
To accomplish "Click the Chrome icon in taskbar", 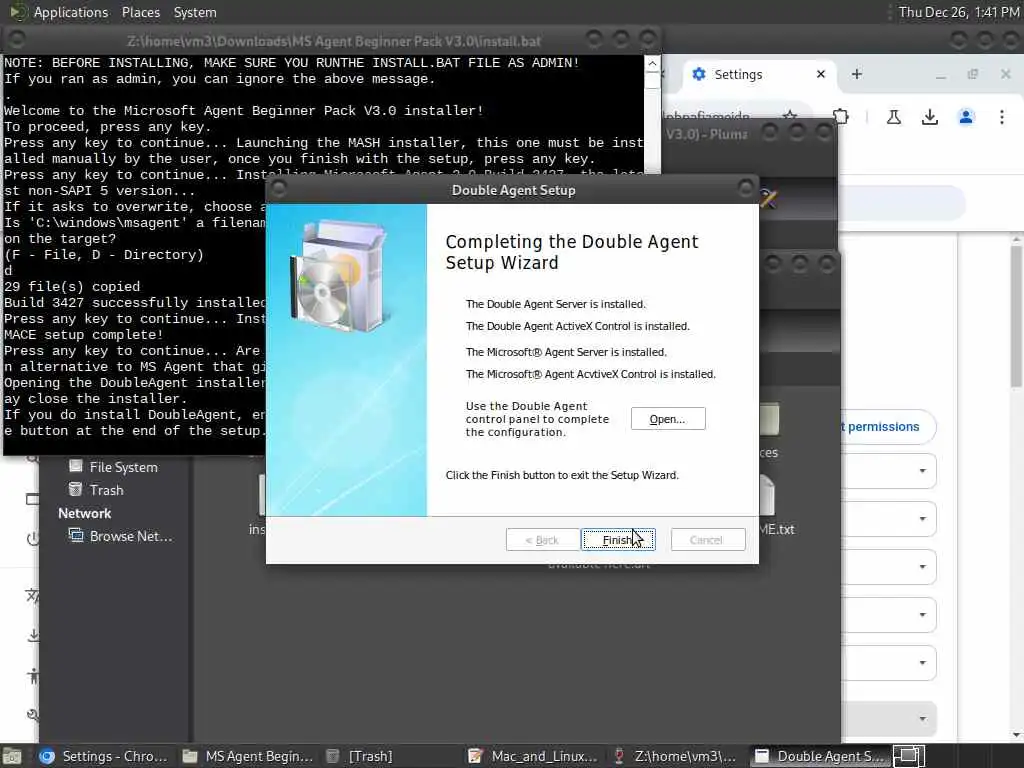I will click(x=47, y=756).
